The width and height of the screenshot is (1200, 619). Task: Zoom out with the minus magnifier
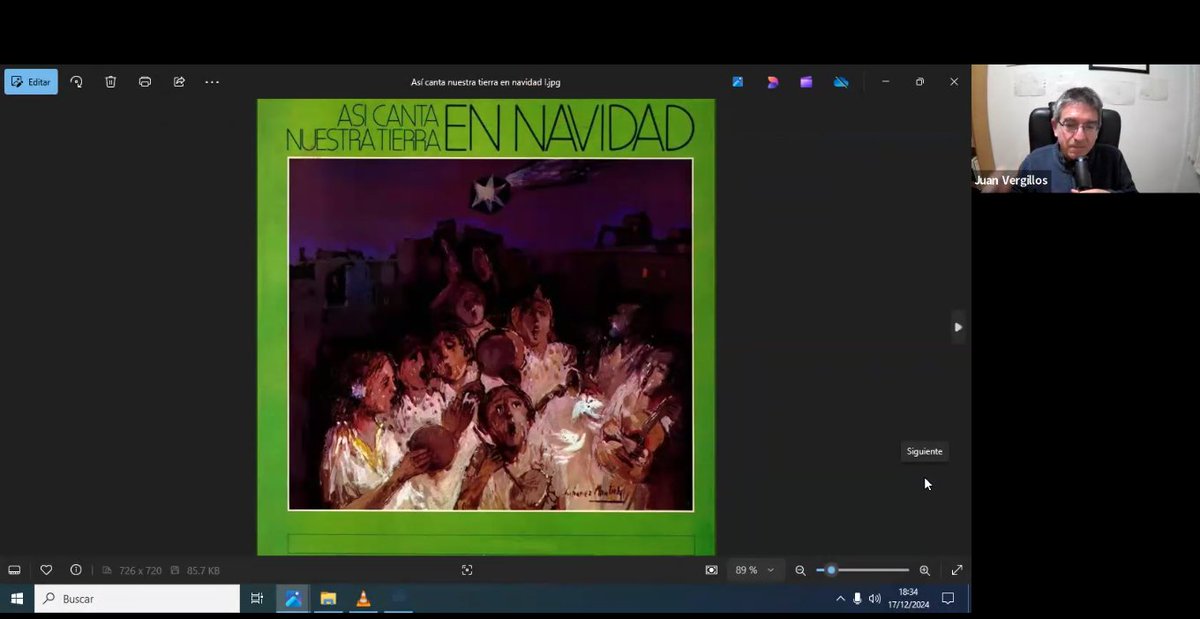[800, 570]
